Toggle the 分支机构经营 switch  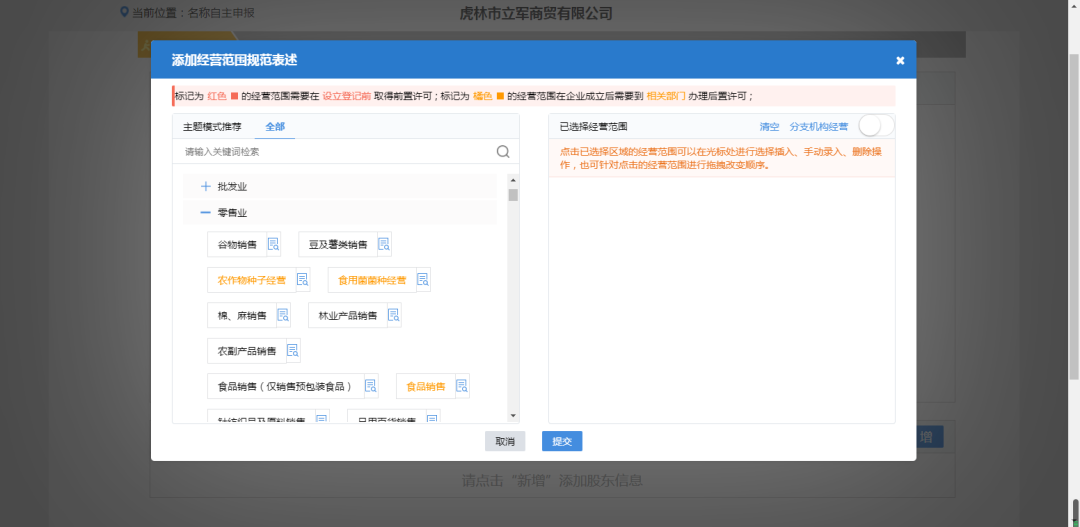pos(876,126)
